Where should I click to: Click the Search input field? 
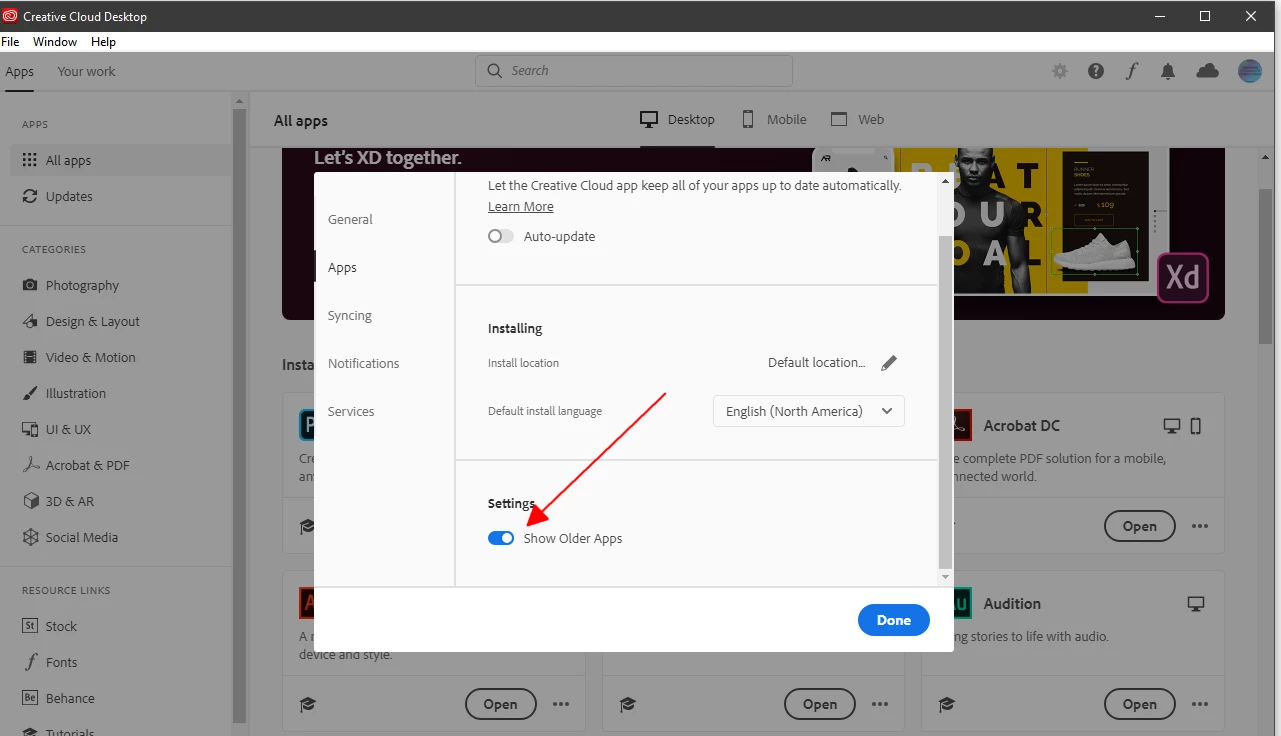point(634,71)
